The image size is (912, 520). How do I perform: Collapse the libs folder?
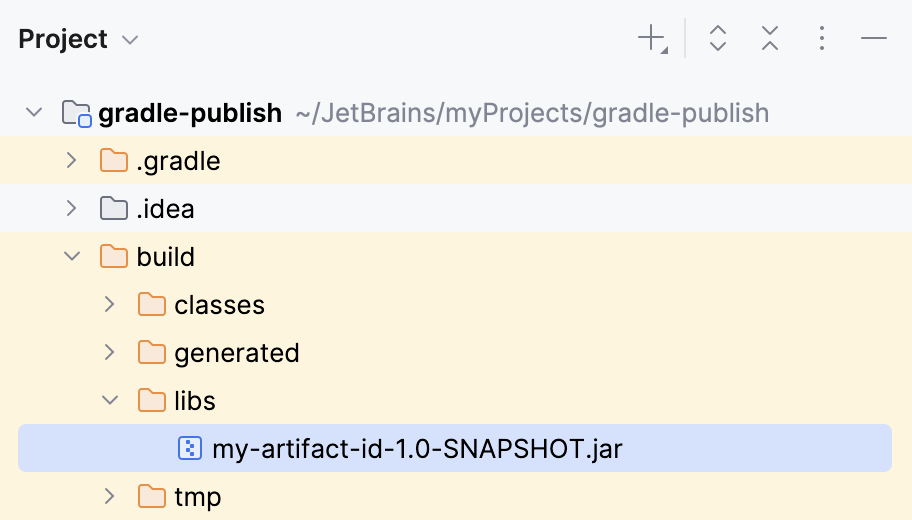(109, 401)
